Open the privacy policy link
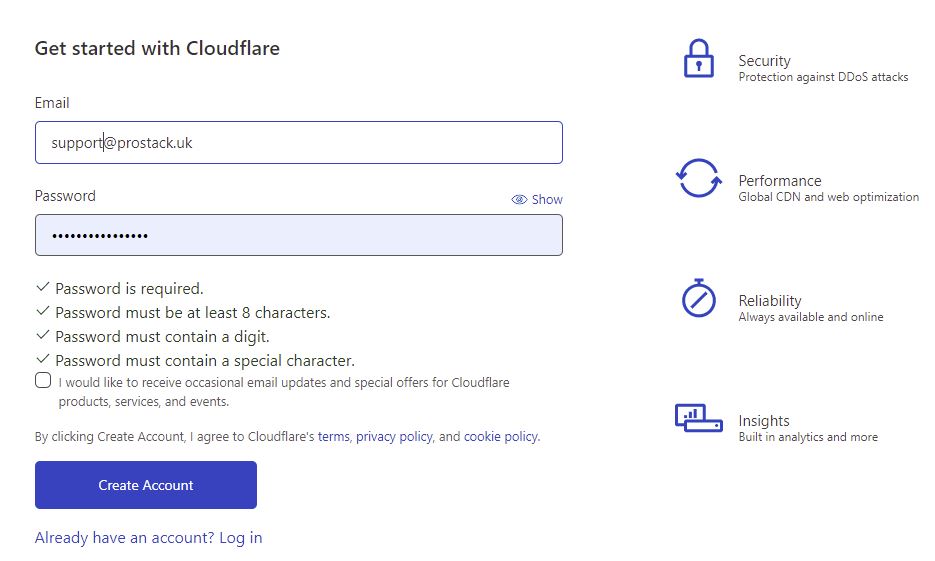The height and width of the screenshot is (561, 935). [x=394, y=436]
